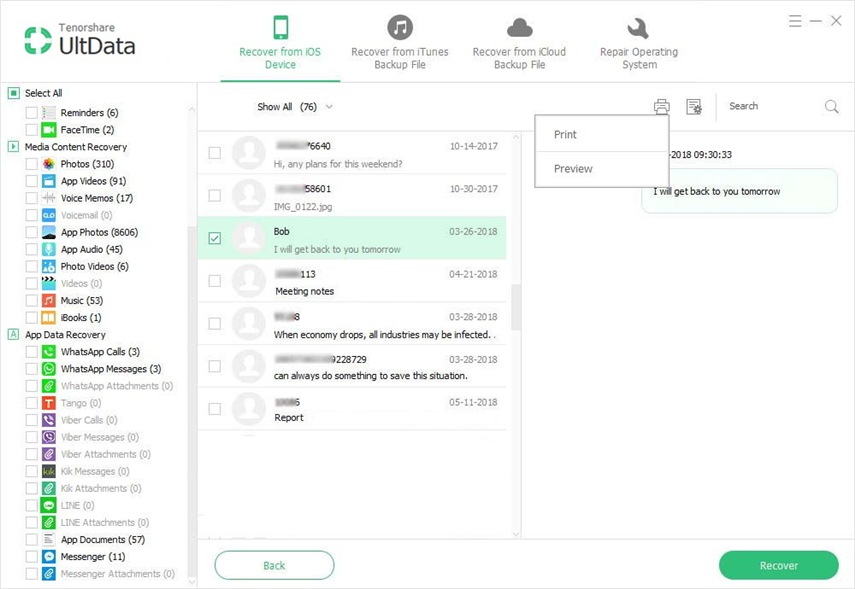Click the WhatsApp Messages icon in the sidebar
The width and height of the screenshot is (855, 589).
pos(48,368)
